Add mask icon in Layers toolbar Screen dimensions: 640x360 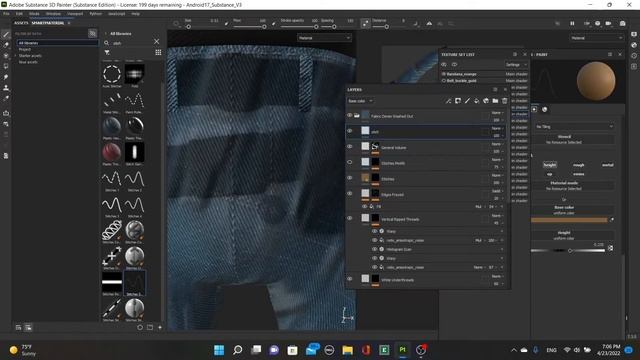click(458, 101)
